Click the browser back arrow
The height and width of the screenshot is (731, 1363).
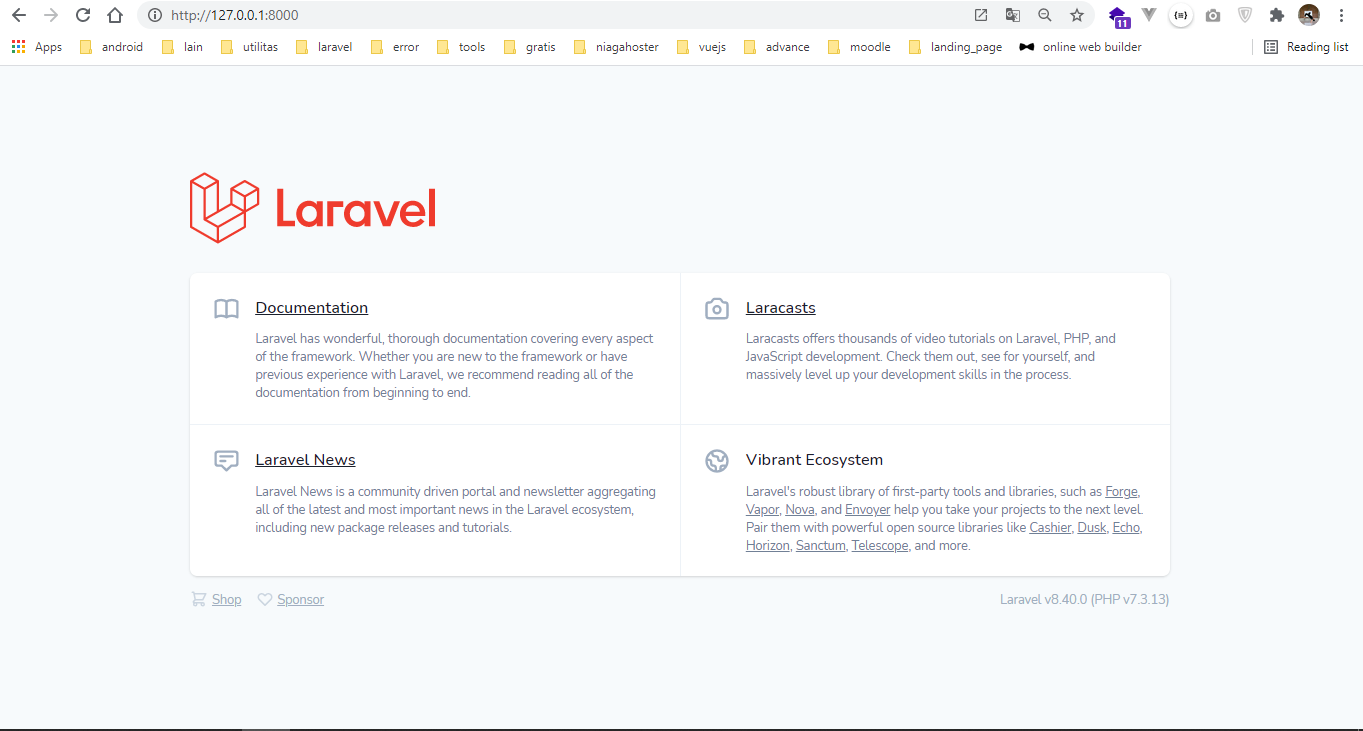coord(18,15)
